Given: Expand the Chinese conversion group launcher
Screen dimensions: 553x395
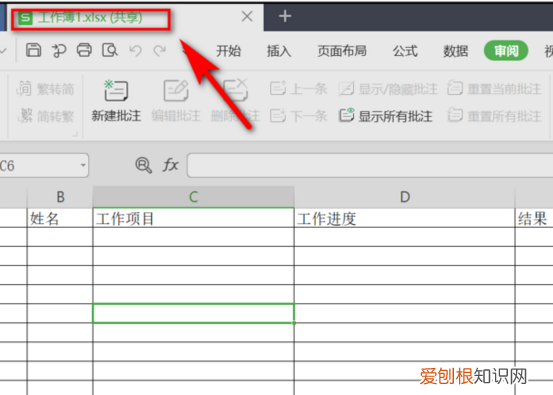Looking at the screenshot, I should [x=75, y=134].
